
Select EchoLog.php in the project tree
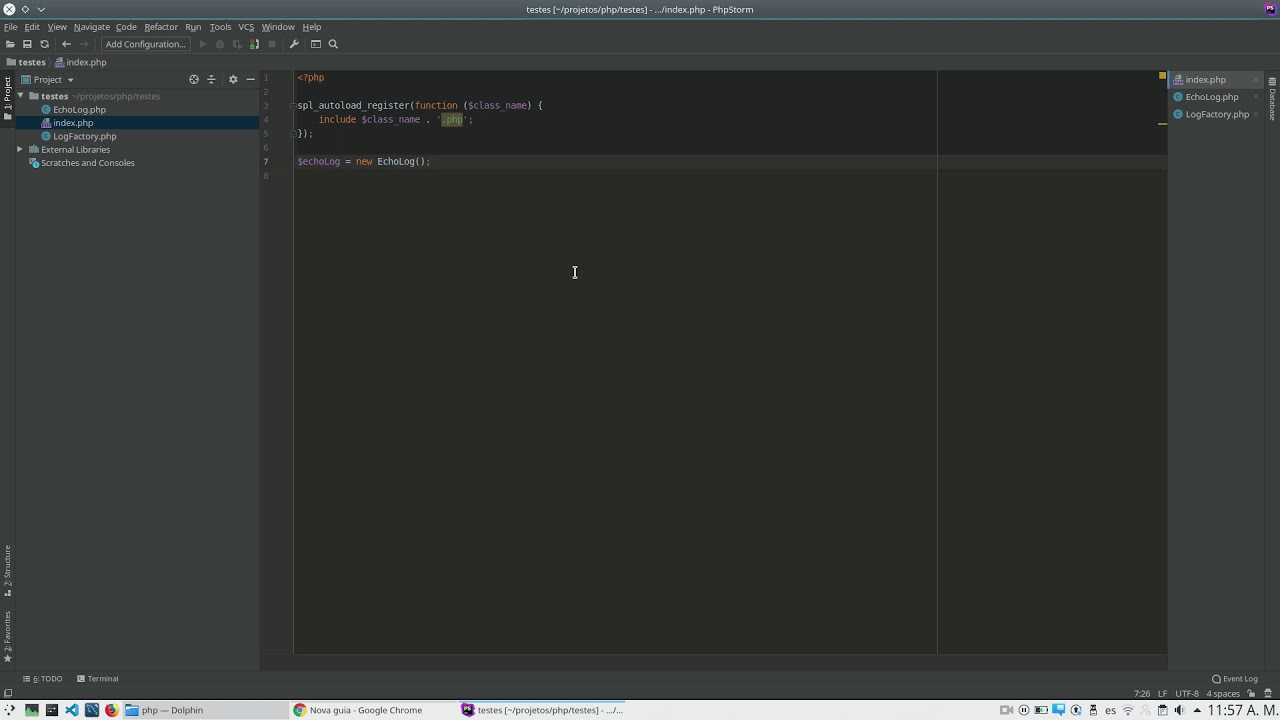point(79,110)
